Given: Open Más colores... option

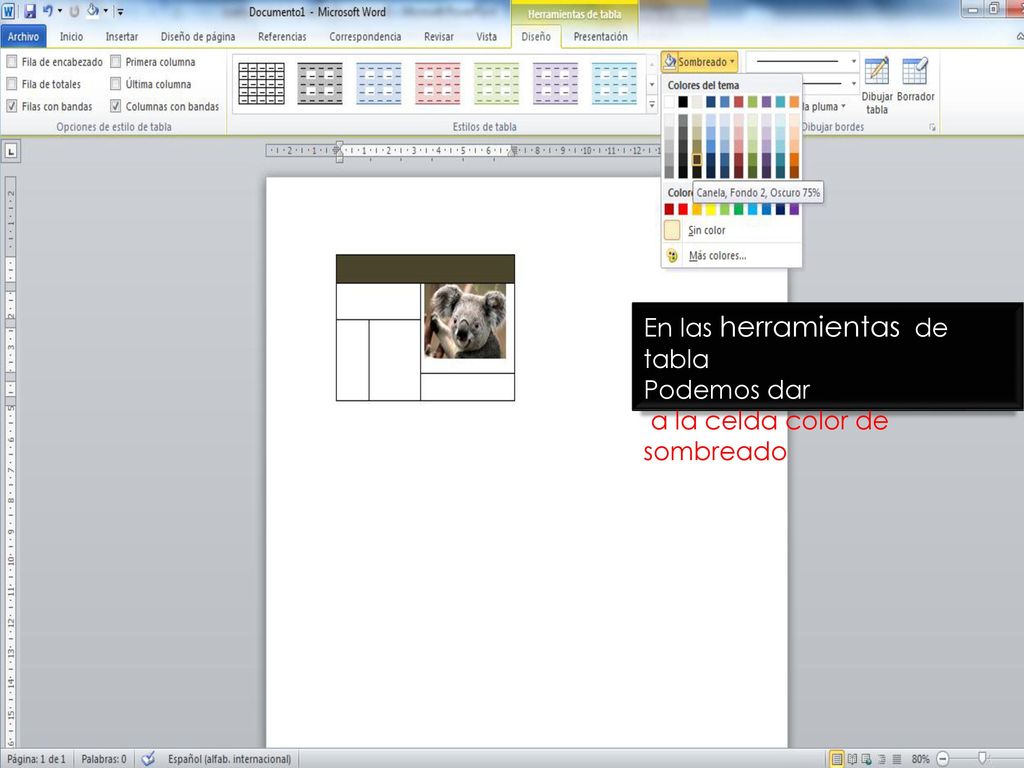Looking at the screenshot, I should pos(731,255).
